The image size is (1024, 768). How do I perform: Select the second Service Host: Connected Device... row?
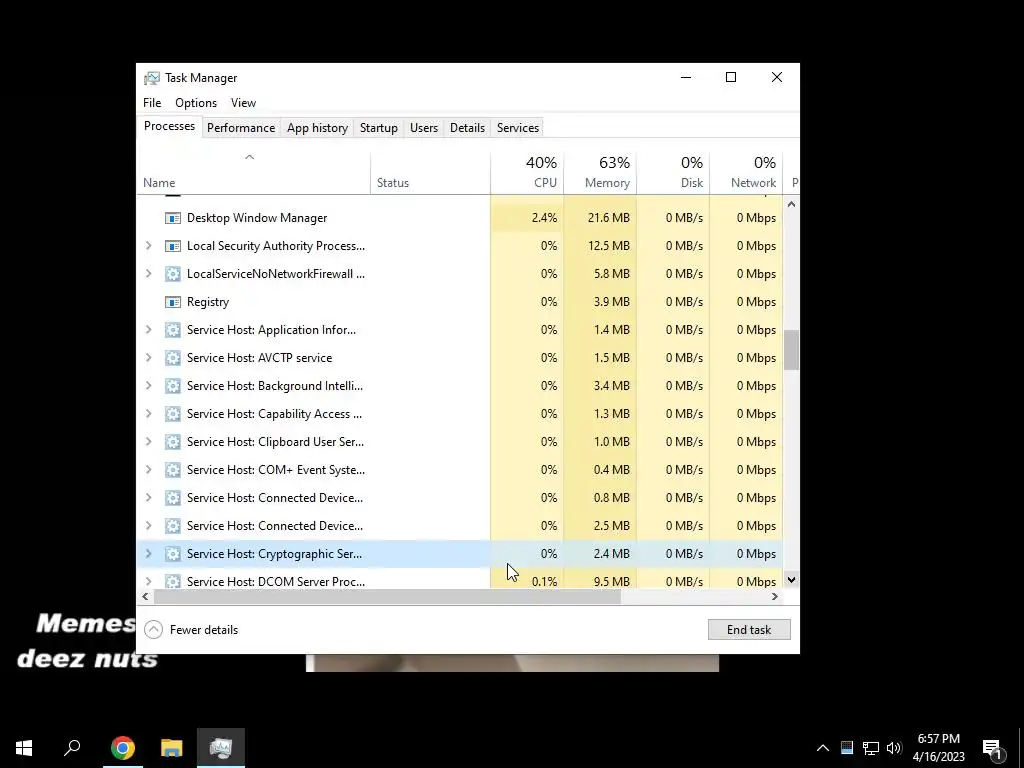[x=460, y=526]
